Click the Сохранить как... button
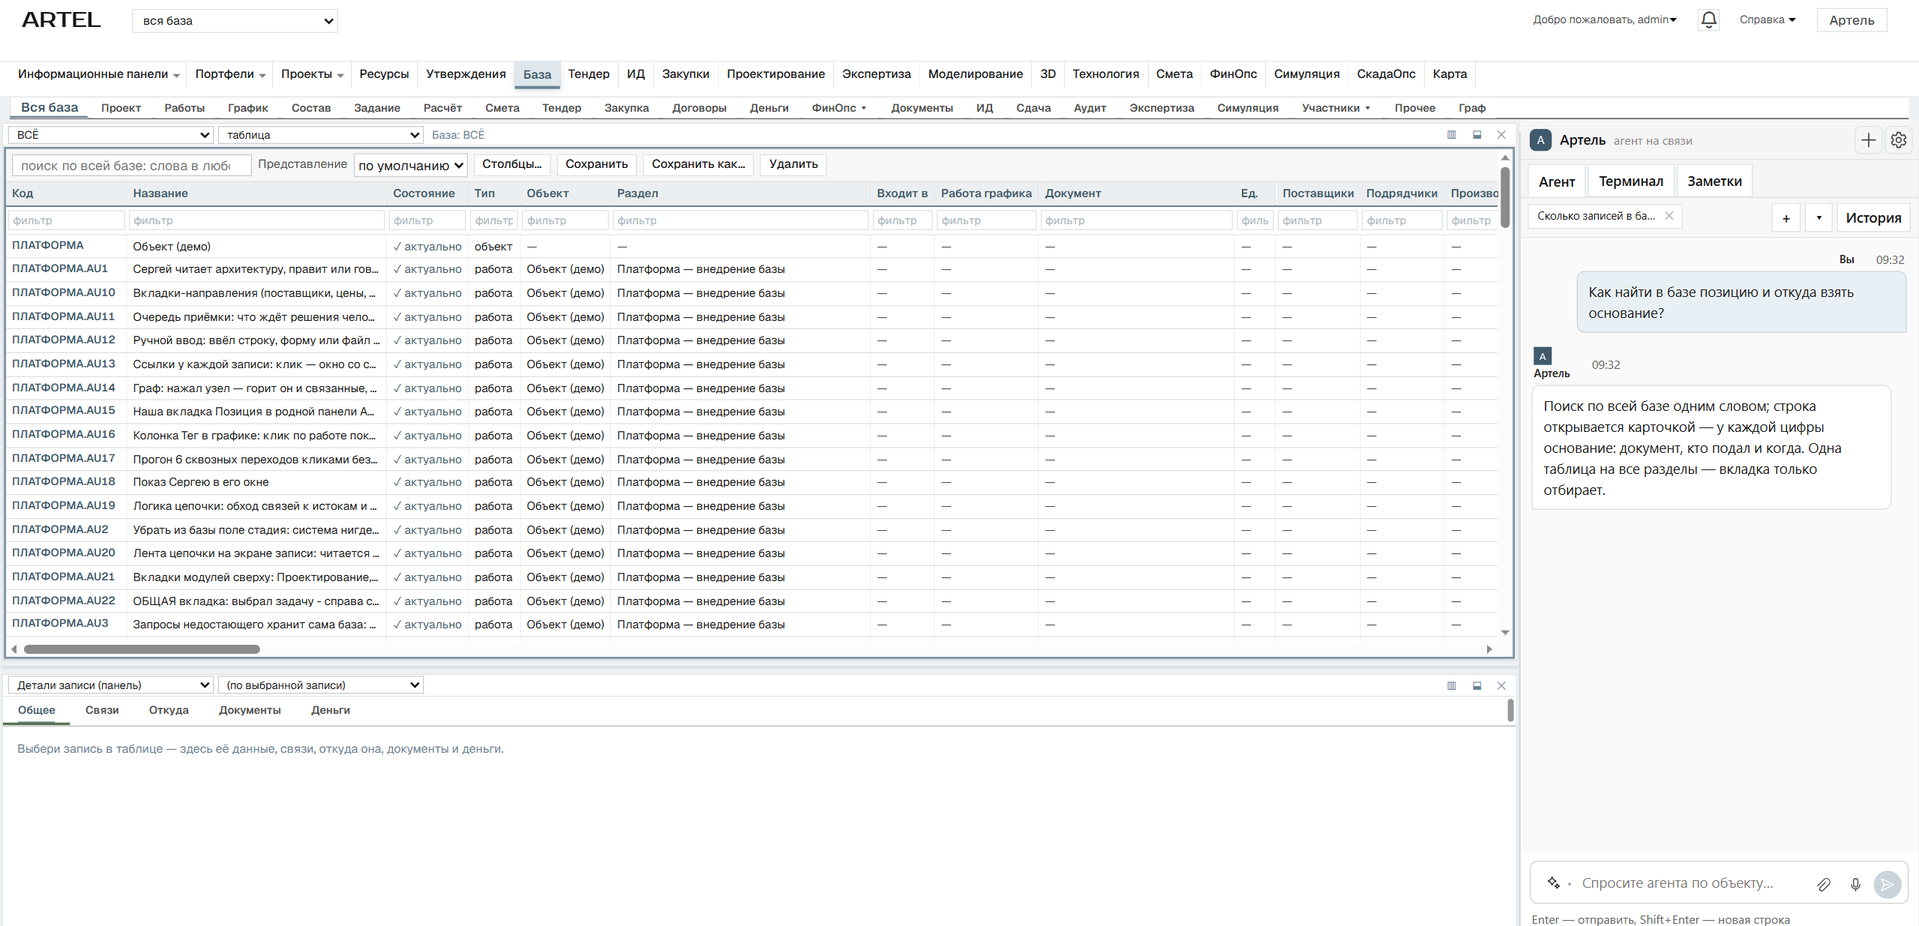Viewport: 1919px width, 926px height. (698, 164)
